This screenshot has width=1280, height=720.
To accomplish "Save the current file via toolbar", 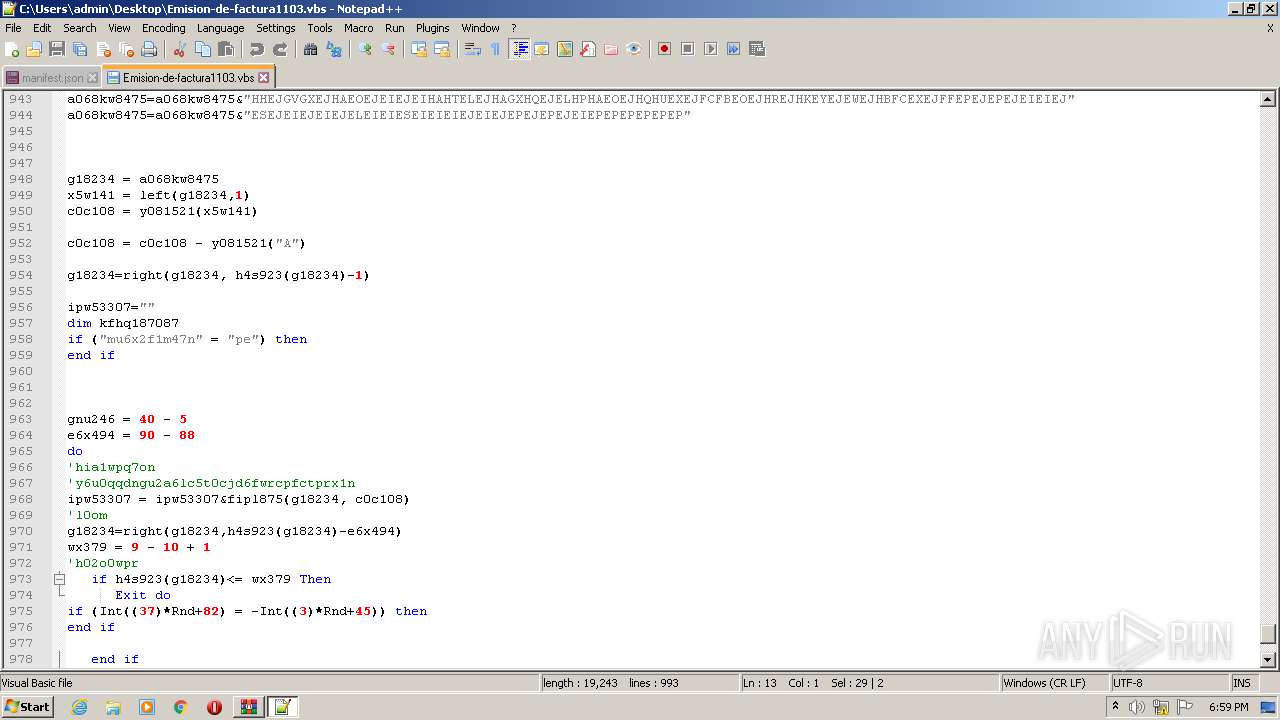I will pyautogui.click(x=57, y=49).
